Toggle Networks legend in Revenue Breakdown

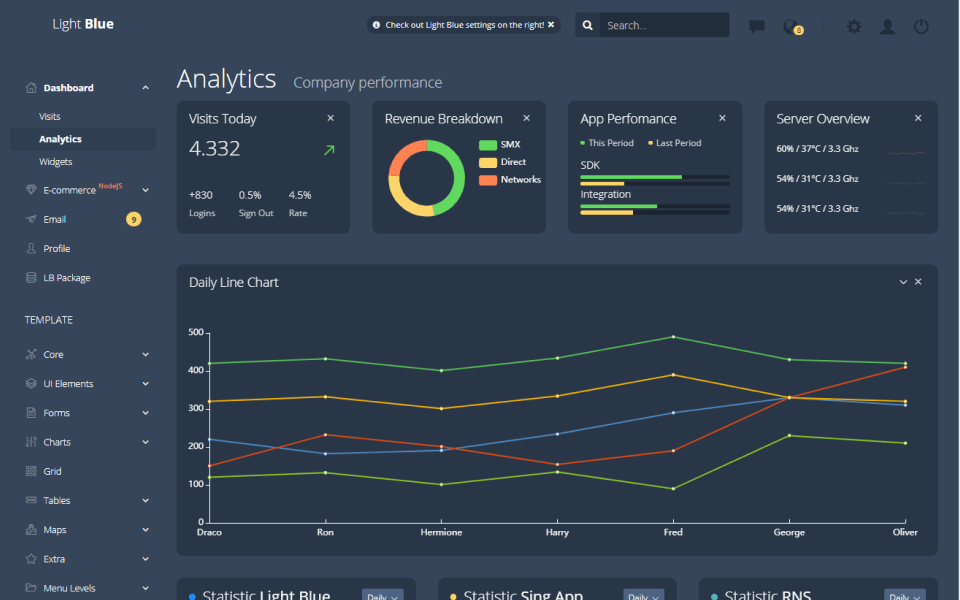tap(509, 180)
